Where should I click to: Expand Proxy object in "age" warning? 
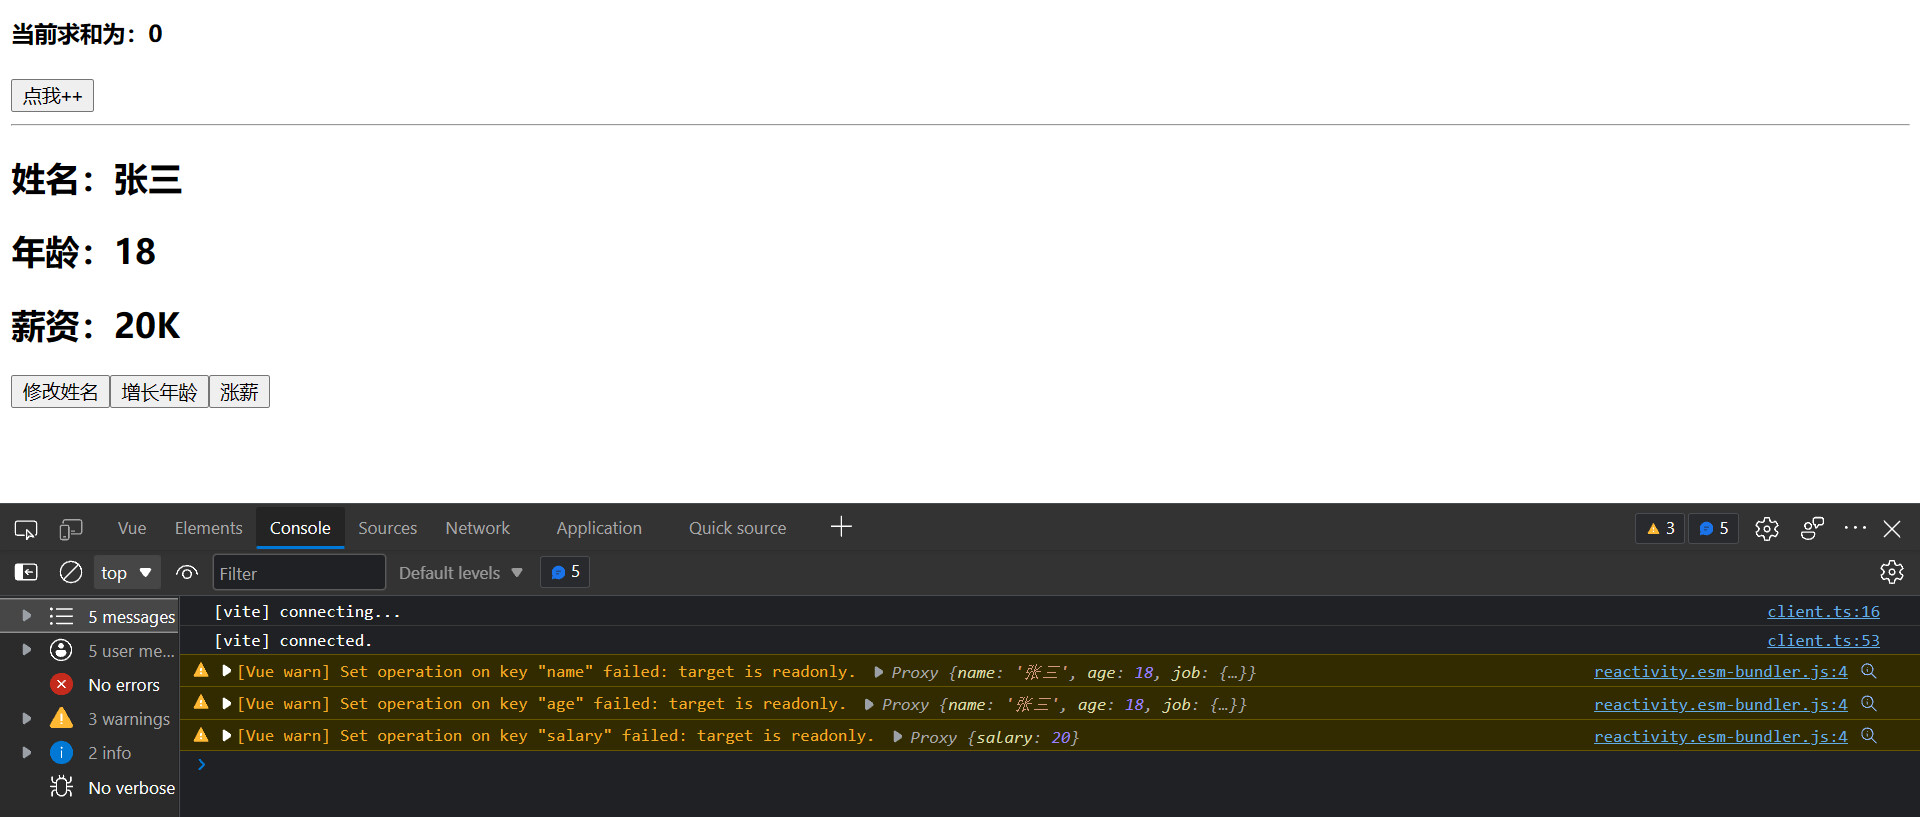coord(869,705)
